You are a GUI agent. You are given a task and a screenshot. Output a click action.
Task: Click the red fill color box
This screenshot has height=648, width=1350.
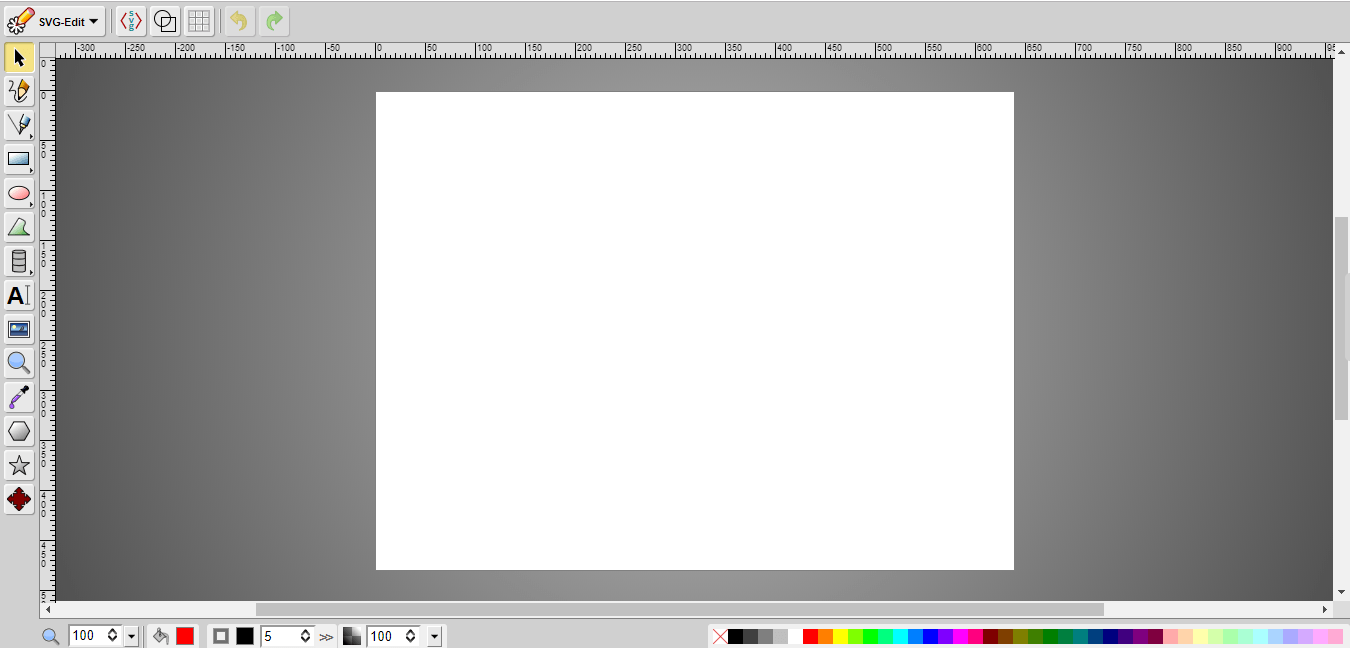(x=185, y=636)
